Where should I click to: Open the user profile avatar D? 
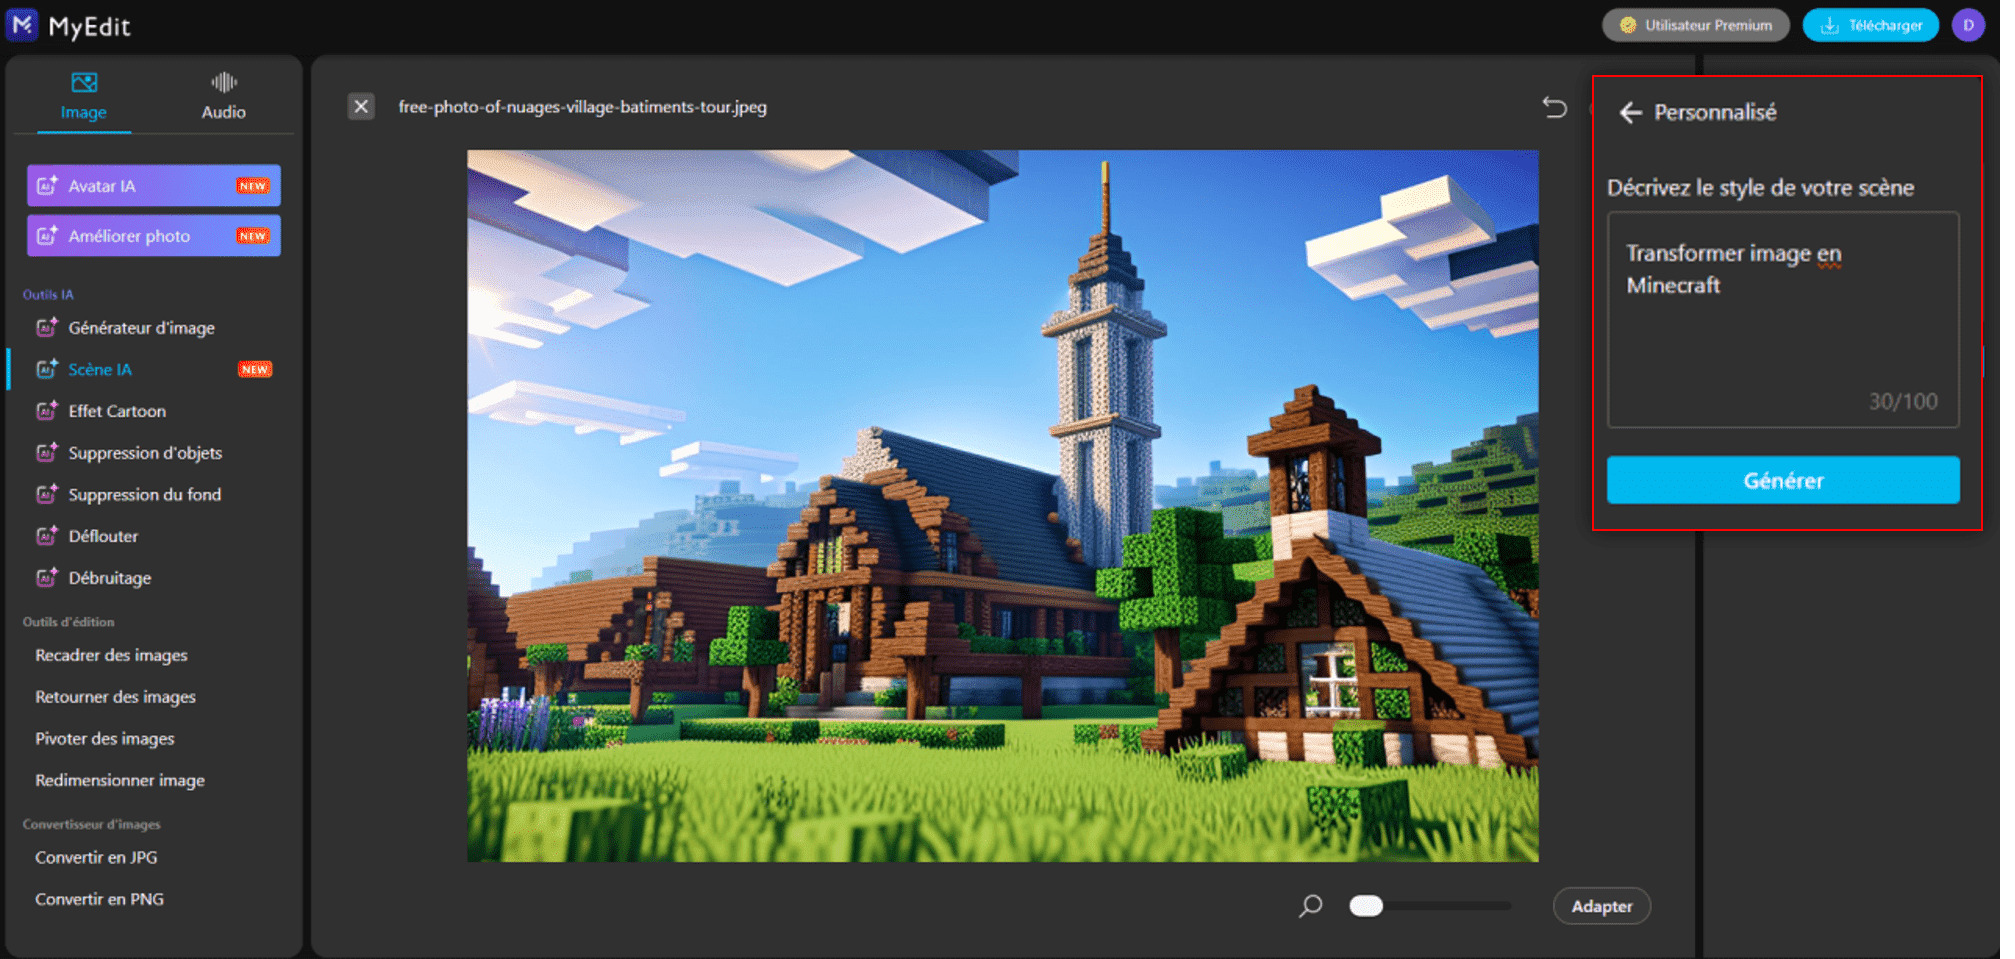(x=1968, y=24)
